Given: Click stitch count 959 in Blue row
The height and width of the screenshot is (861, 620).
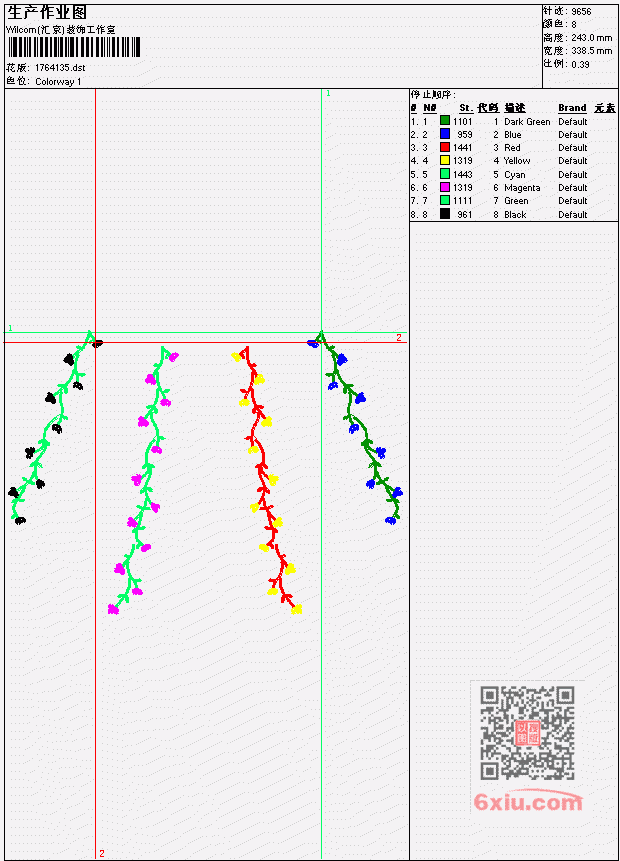Looking at the screenshot, I should tap(465, 135).
